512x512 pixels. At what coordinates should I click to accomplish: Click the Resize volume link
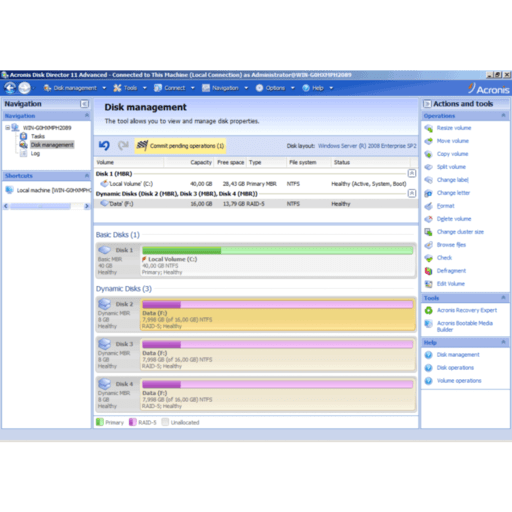[x=454, y=128]
